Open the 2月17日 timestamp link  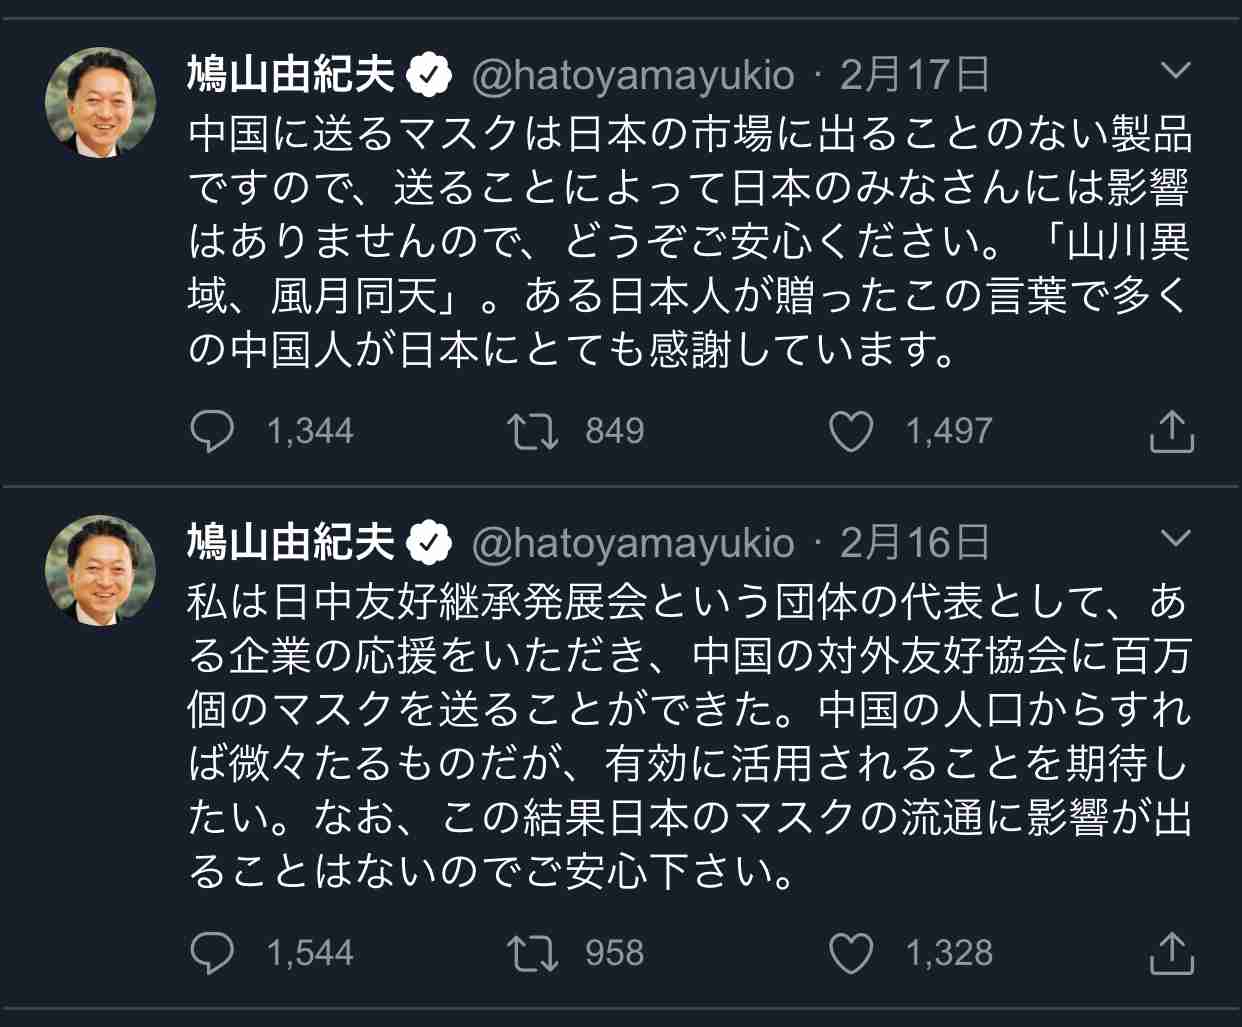coord(914,75)
